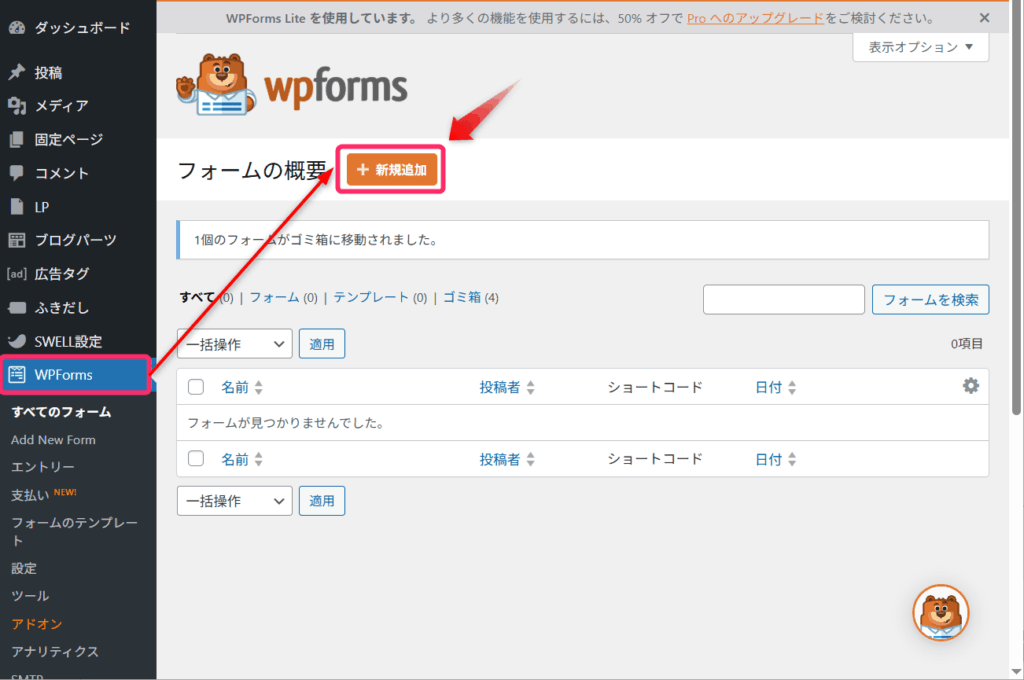
Task: Sort by 名前 arrows in footer row
Action: (x=259, y=459)
